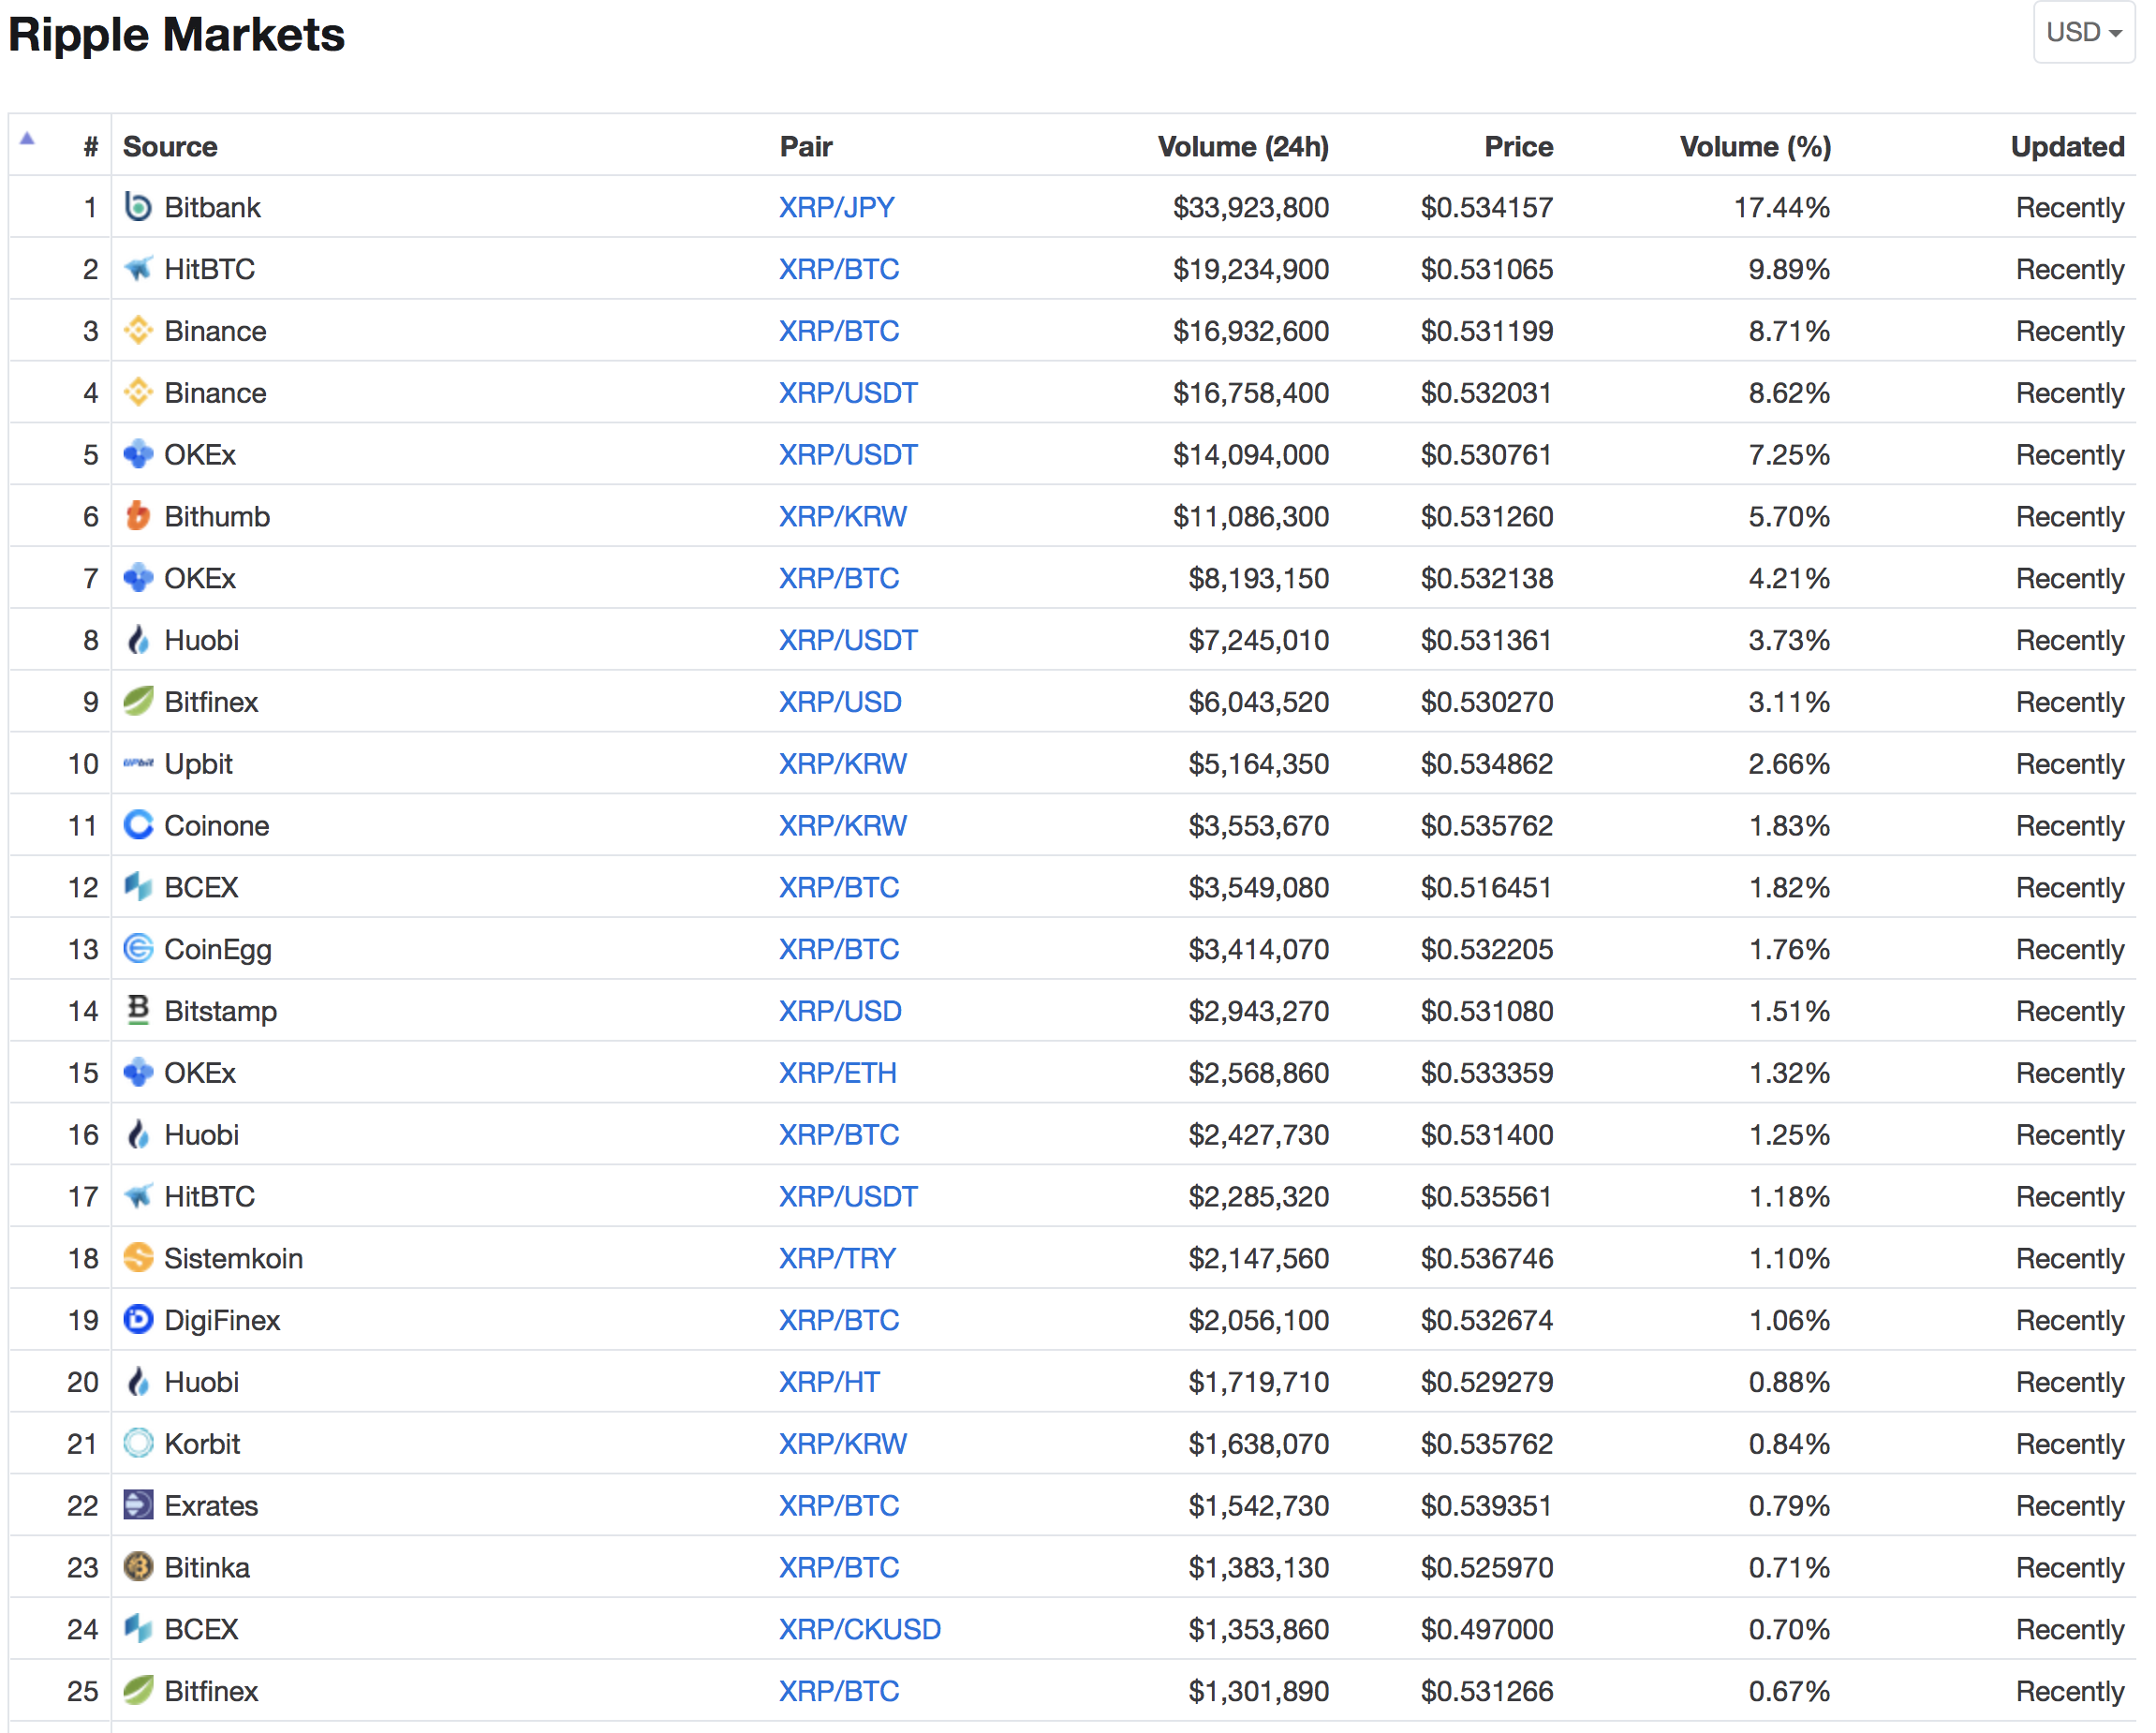The image size is (2156, 1733).
Task: Click the ascending sort arrow in header
Action: [x=28, y=139]
